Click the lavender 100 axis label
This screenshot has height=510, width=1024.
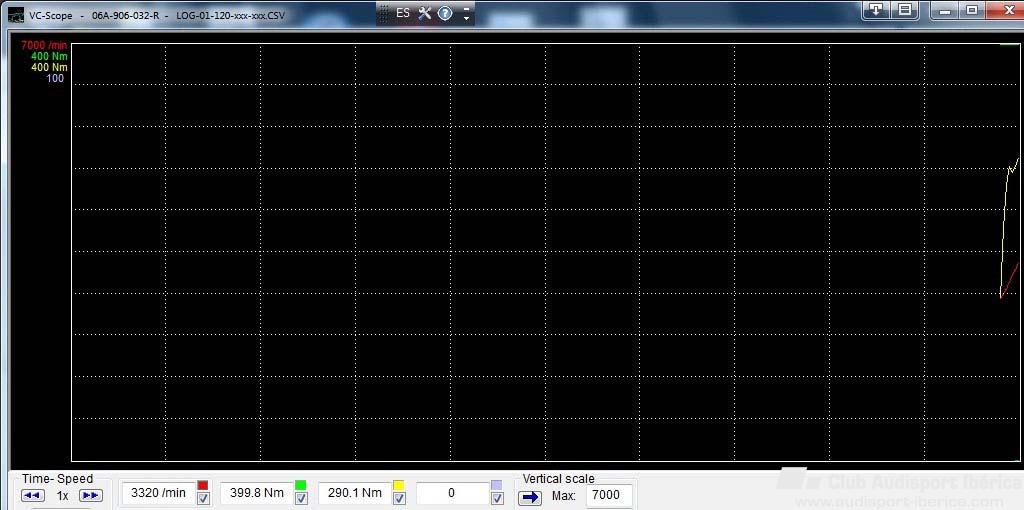point(56,78)
